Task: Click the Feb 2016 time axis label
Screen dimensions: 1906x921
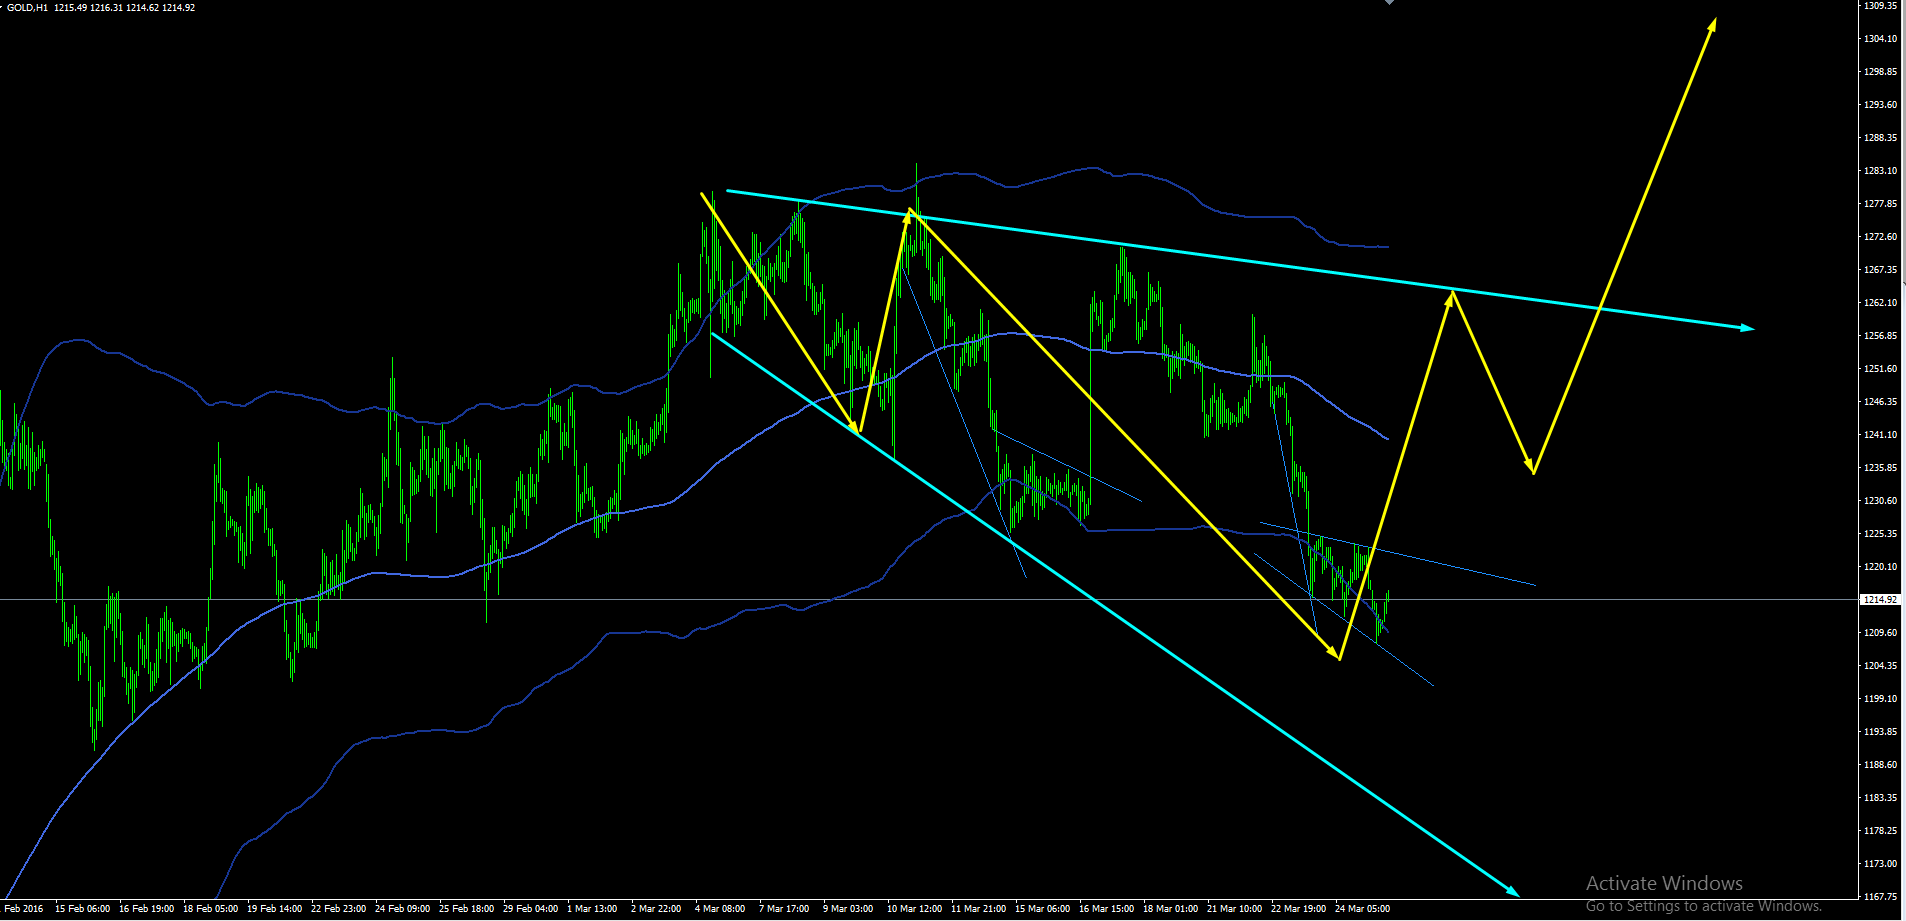Action: click(x=24, y=909)
